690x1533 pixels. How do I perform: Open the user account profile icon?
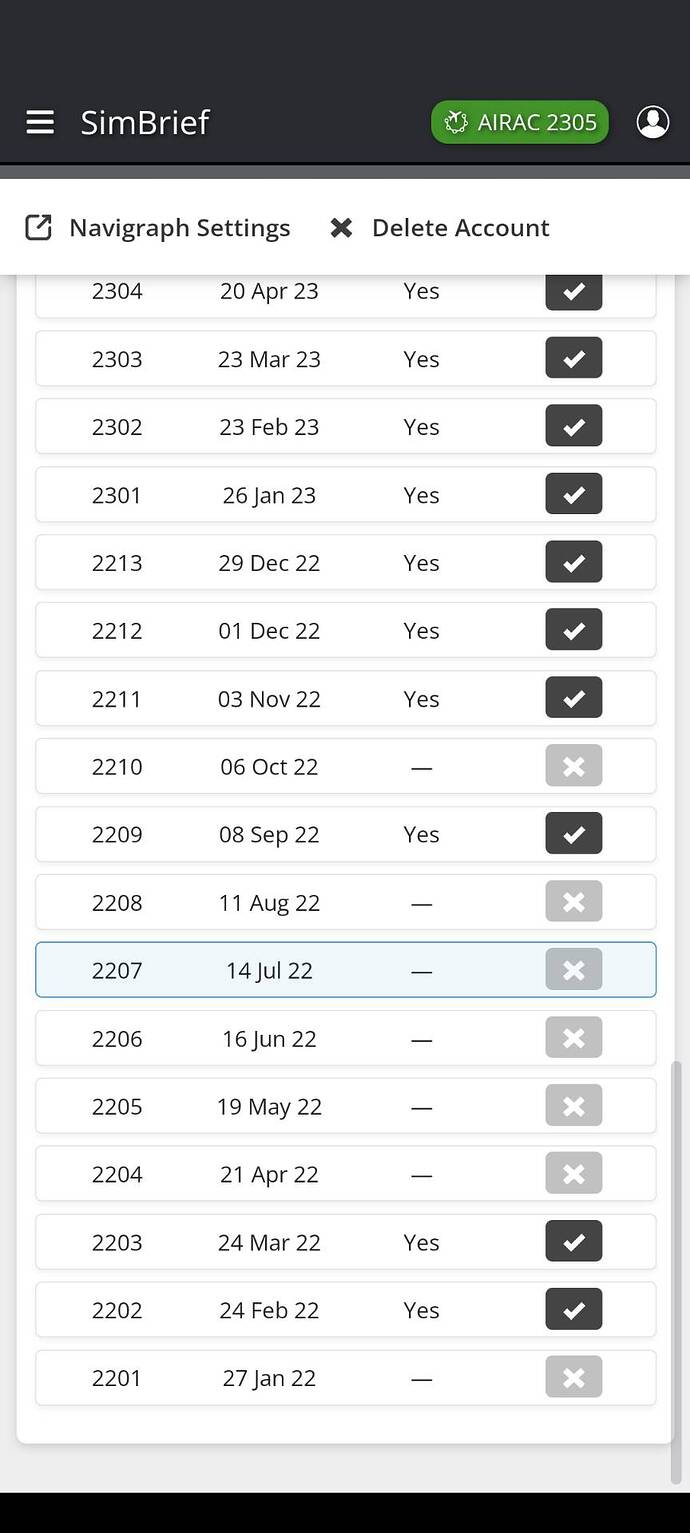tap(653, 122)
